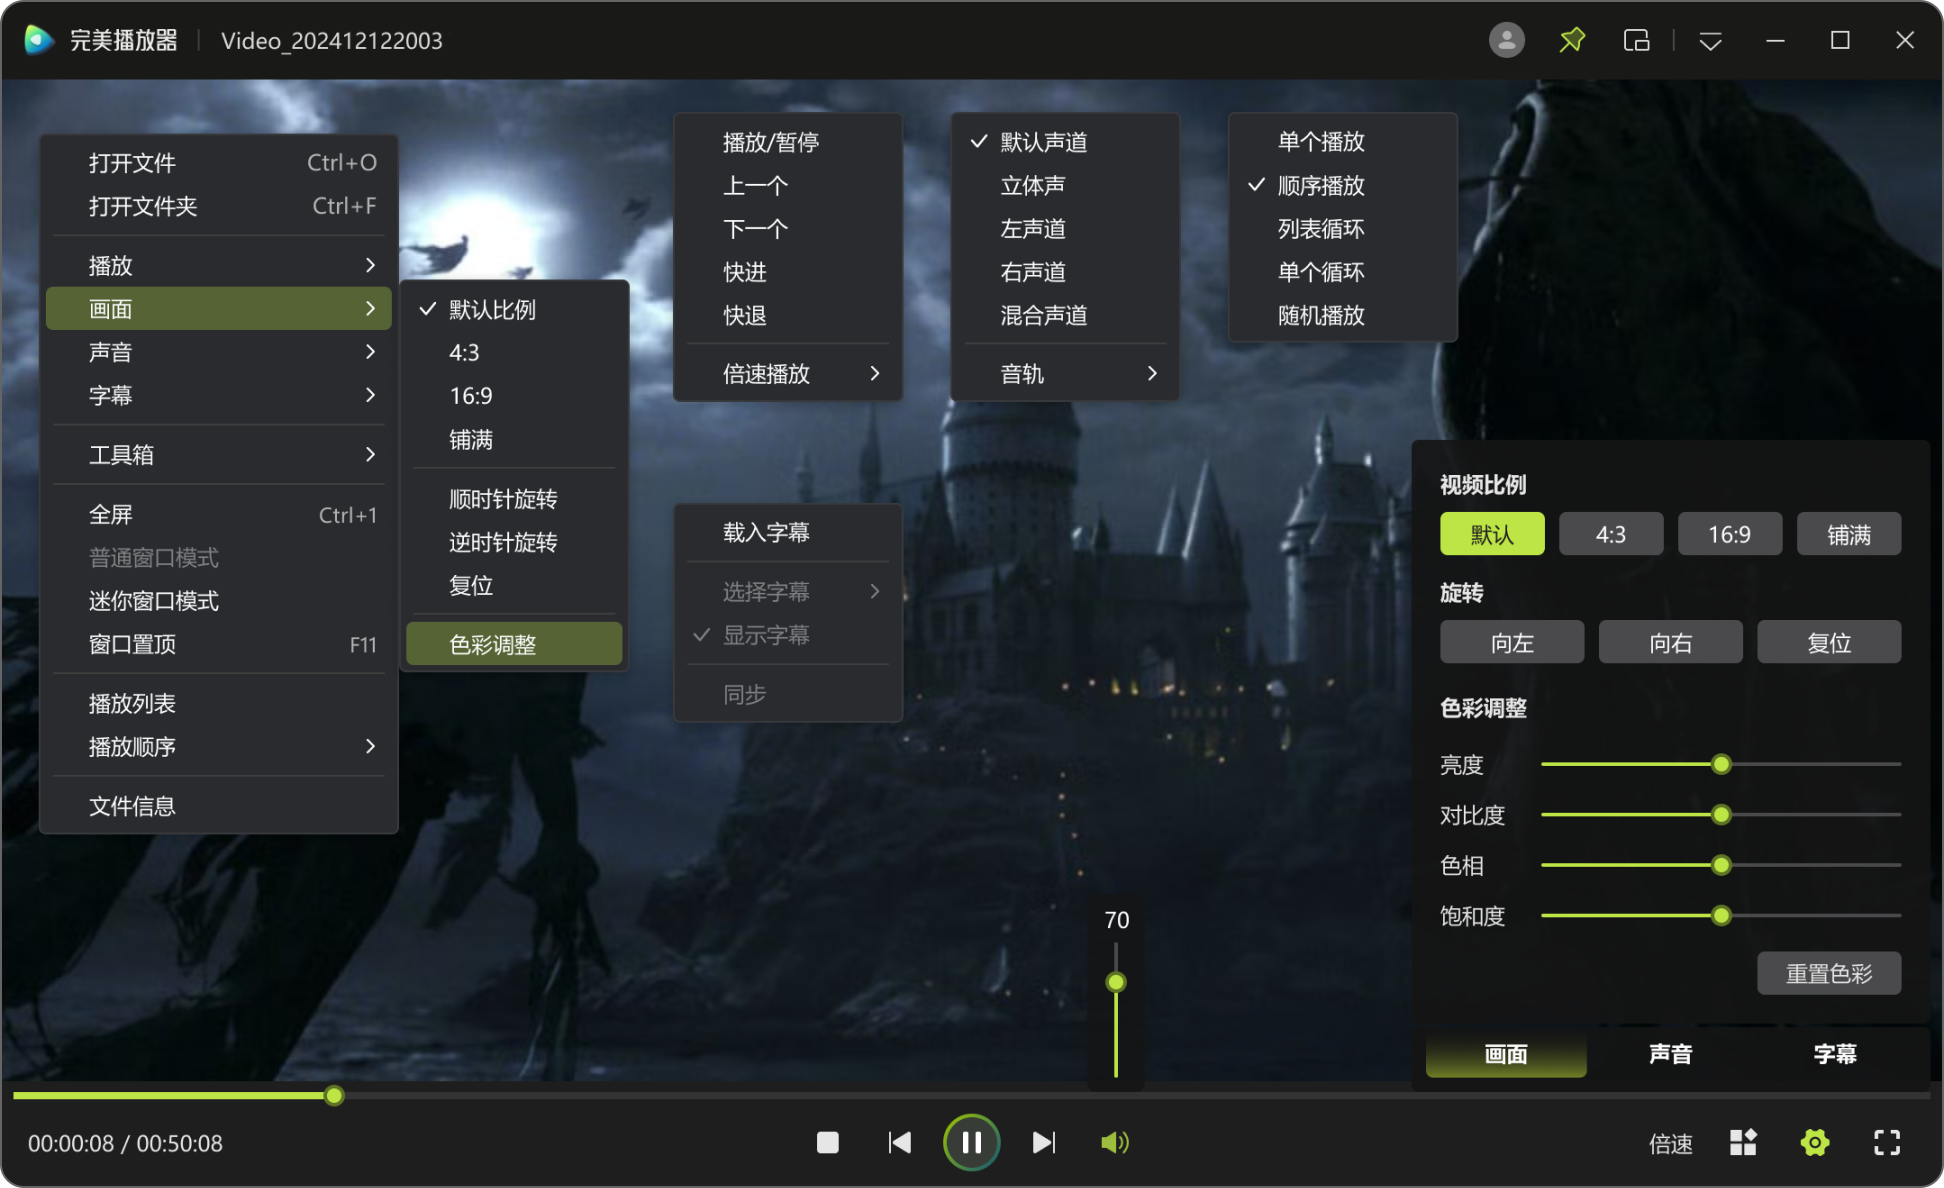The height and width of the screenshot is (1188, 1944).
Task: Enter fullscreen using the corner icon
Action: tap(1886, 1142)
